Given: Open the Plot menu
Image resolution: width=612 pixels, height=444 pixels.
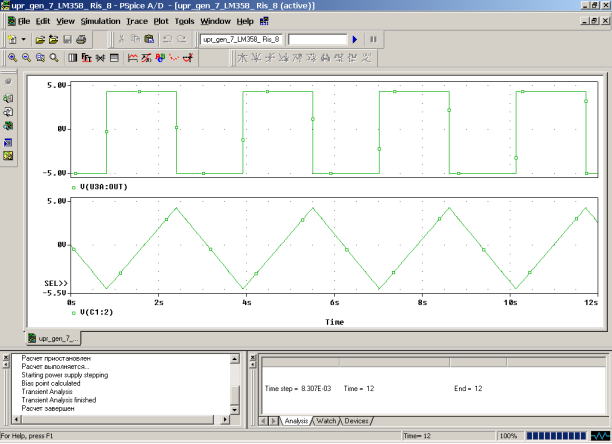Looking at the screenshot, I should click(161, 21).
